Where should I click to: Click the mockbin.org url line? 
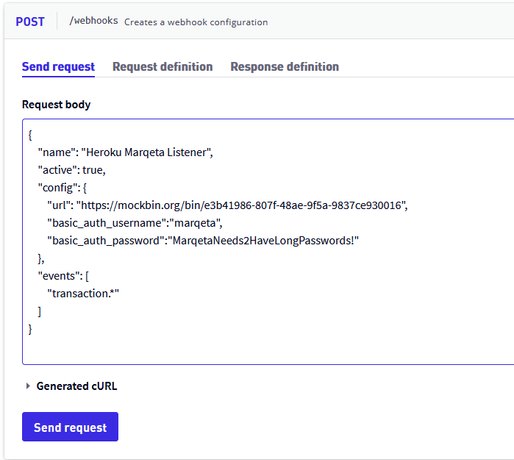click(227, 205)
